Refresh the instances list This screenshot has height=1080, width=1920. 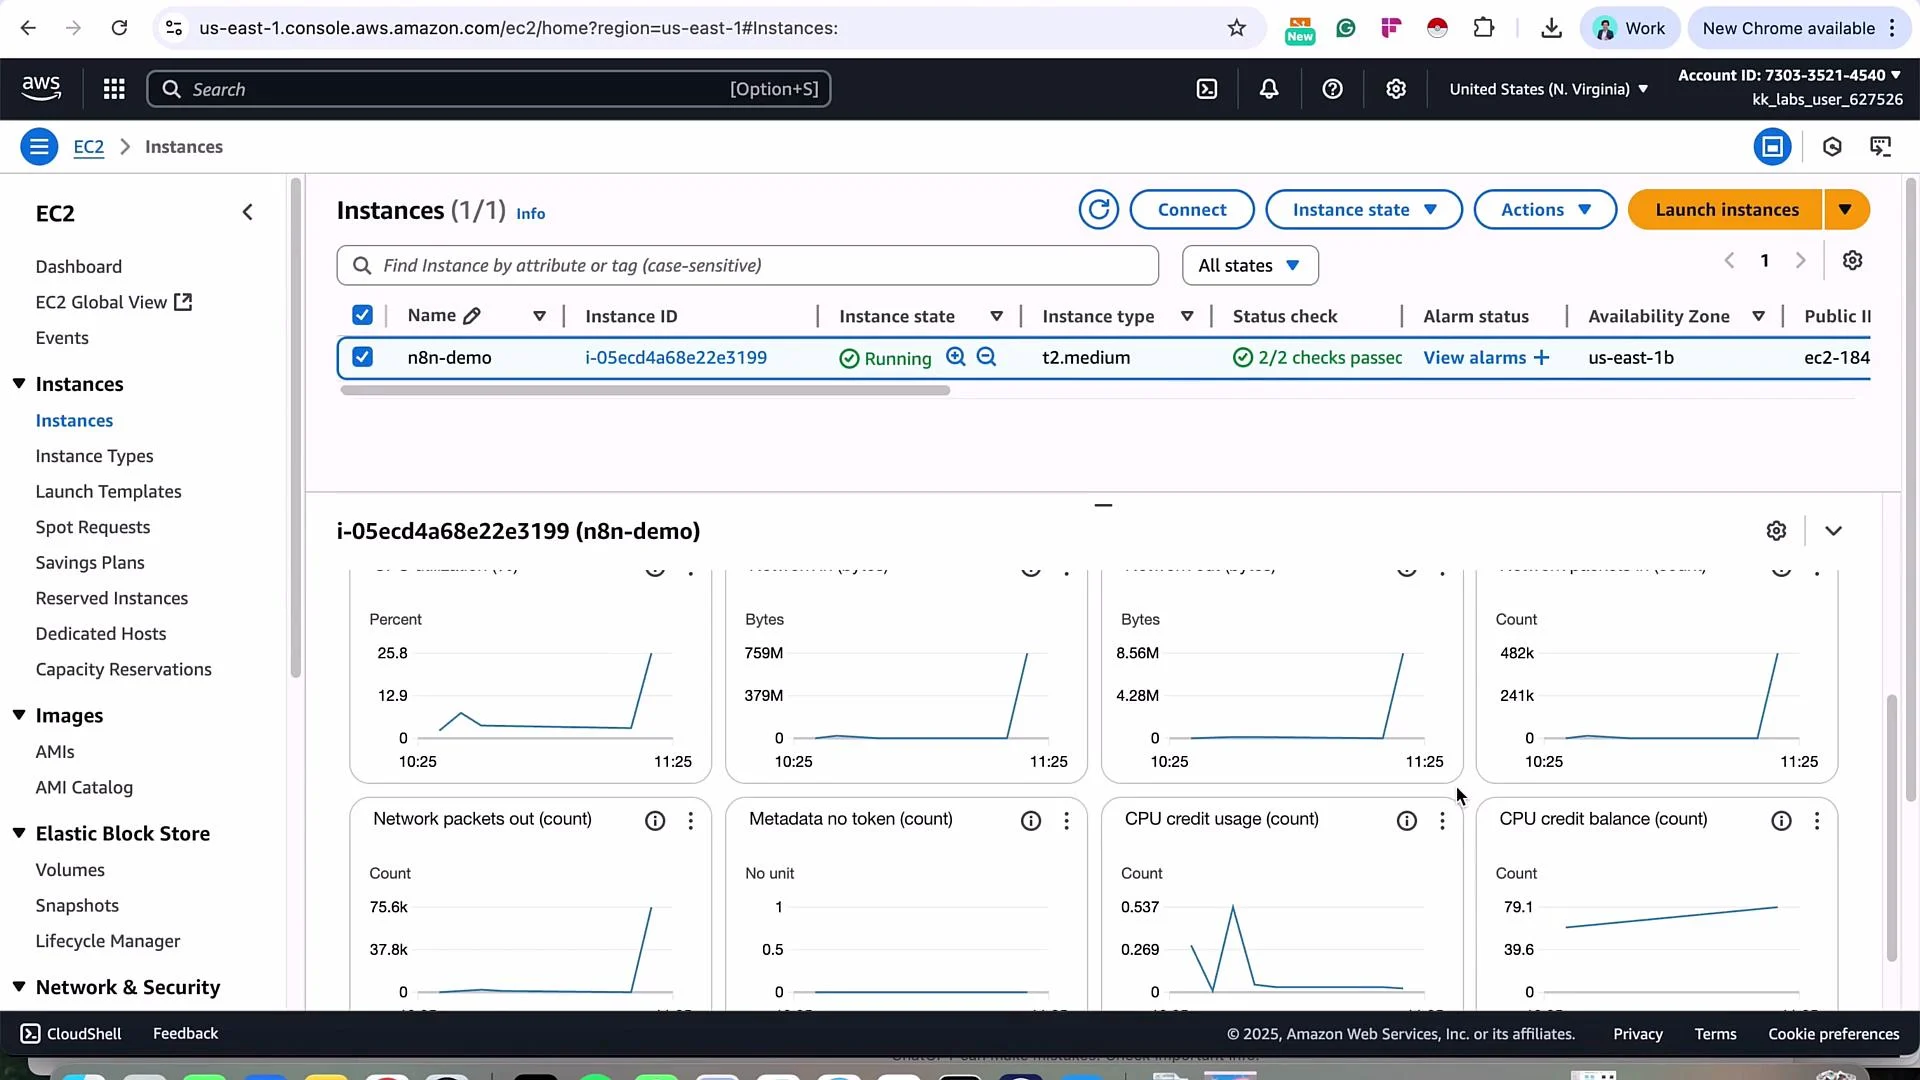click(x=1098, y=209)
